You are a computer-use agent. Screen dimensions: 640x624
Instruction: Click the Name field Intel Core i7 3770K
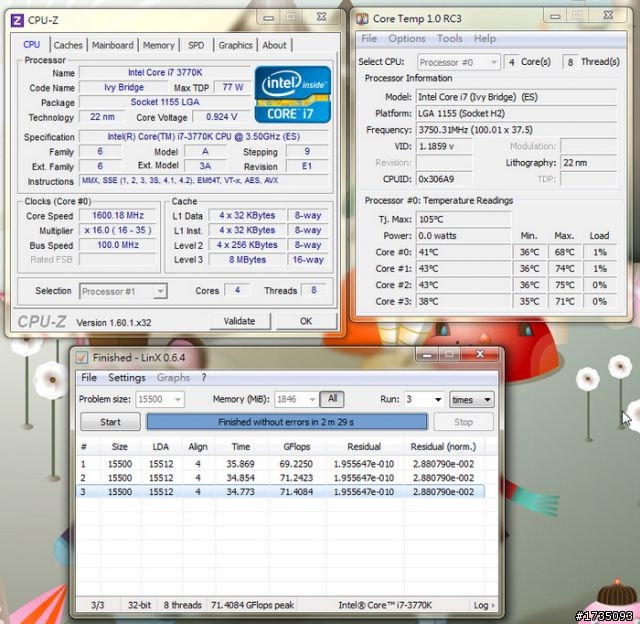pos(164,73)
